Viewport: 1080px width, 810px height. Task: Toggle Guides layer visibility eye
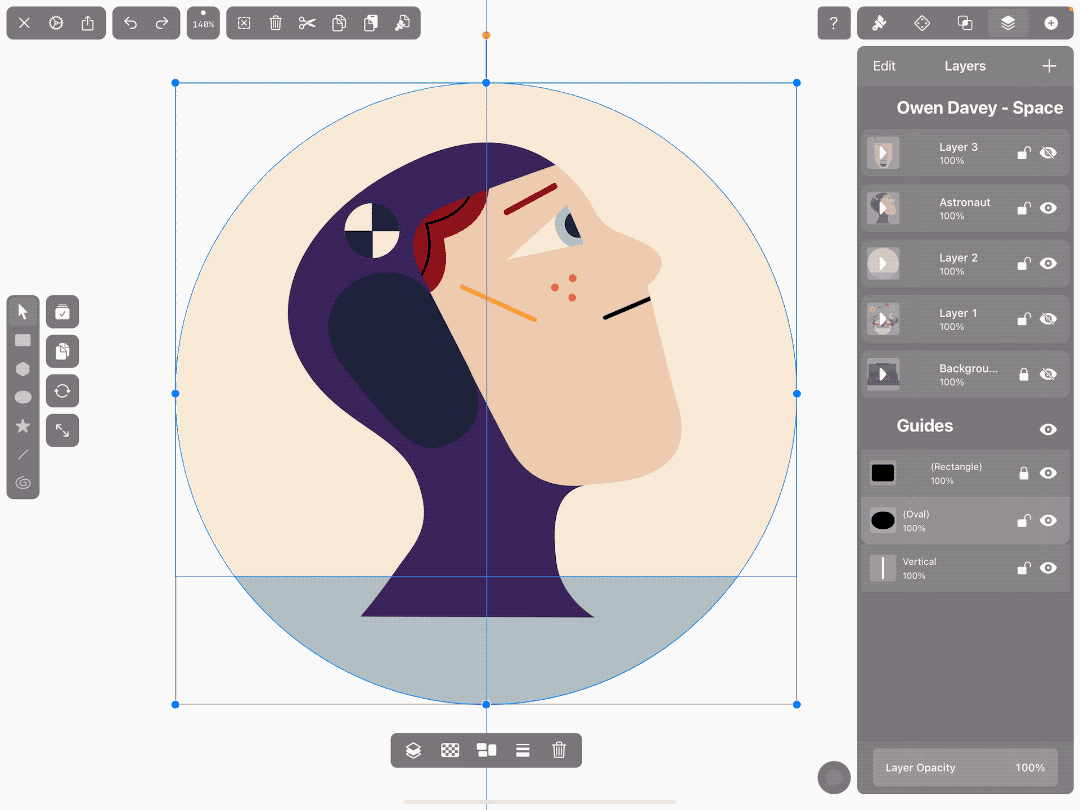click(1048, 429)
